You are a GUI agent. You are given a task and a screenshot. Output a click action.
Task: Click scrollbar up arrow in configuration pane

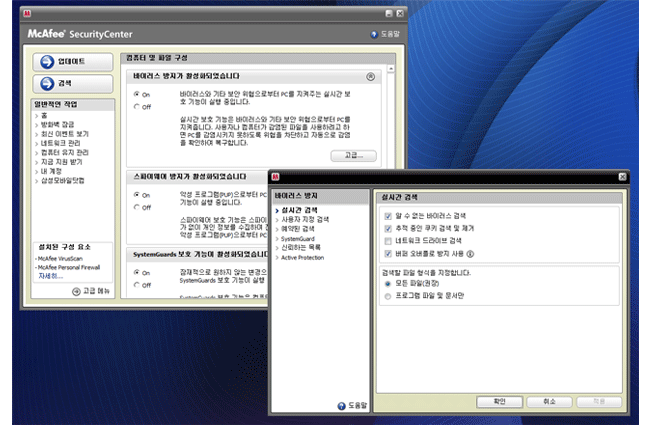coord(391,69)
